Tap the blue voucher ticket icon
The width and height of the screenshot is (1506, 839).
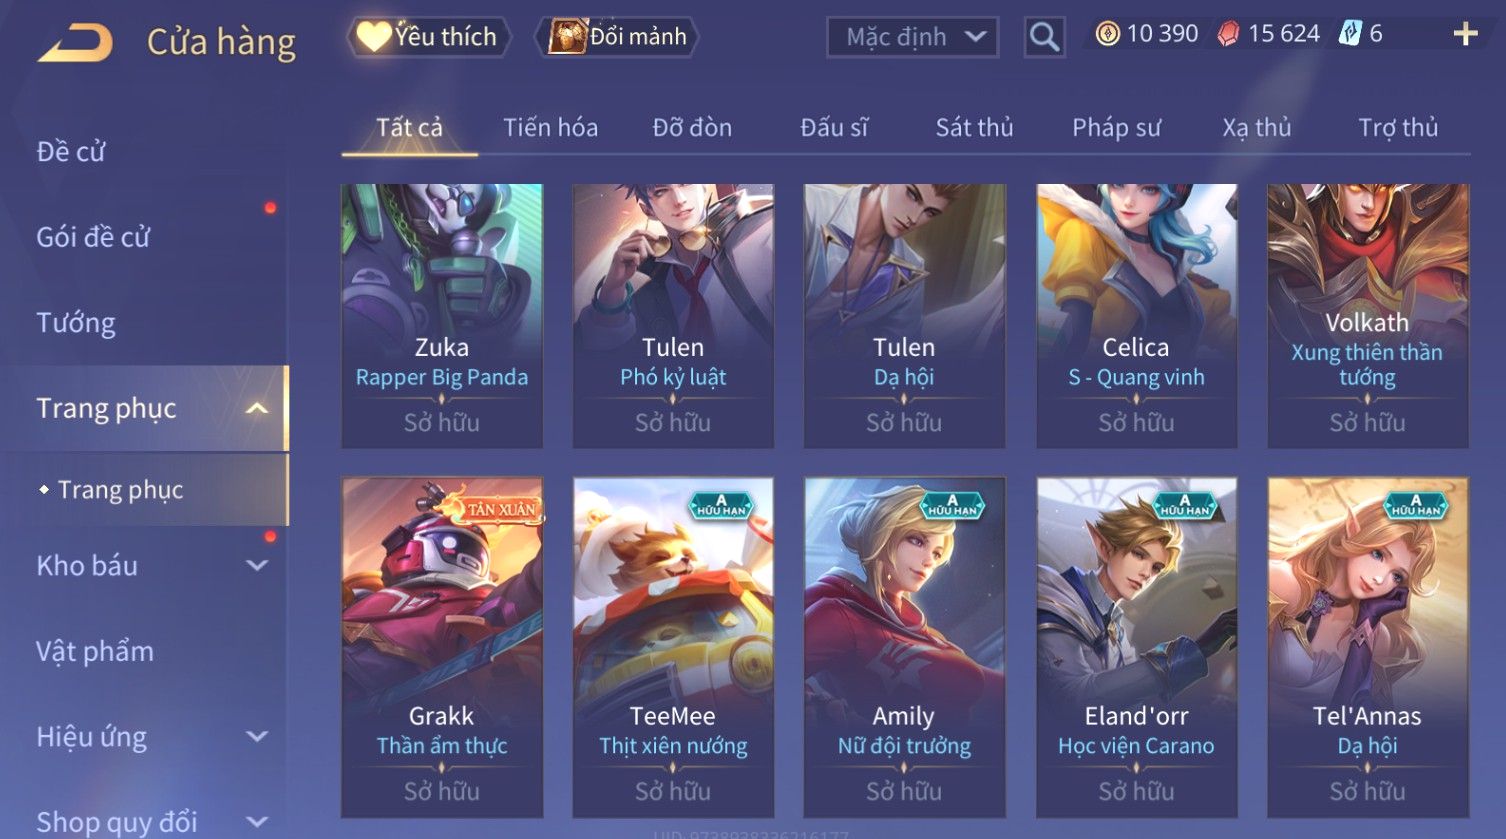pyautogui.click(x=1350, y=35)
